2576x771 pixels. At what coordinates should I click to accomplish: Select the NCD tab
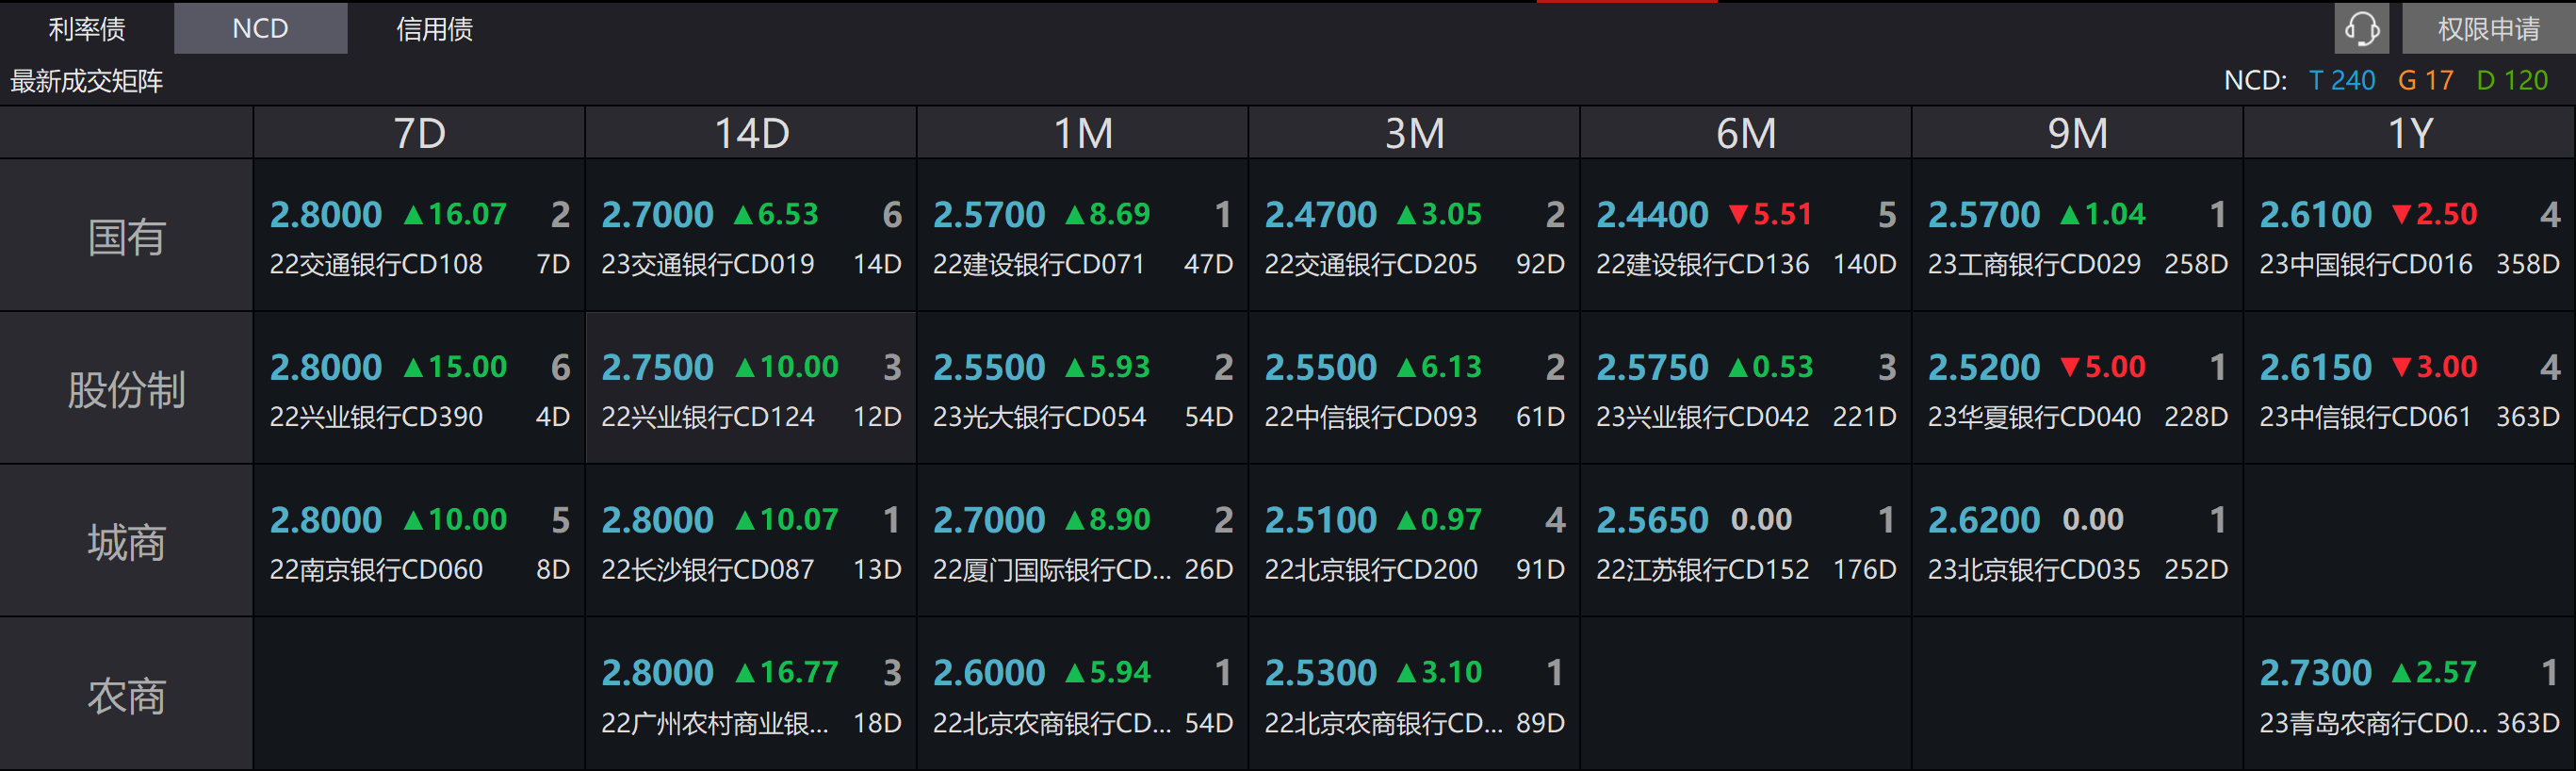click(260, 29)
